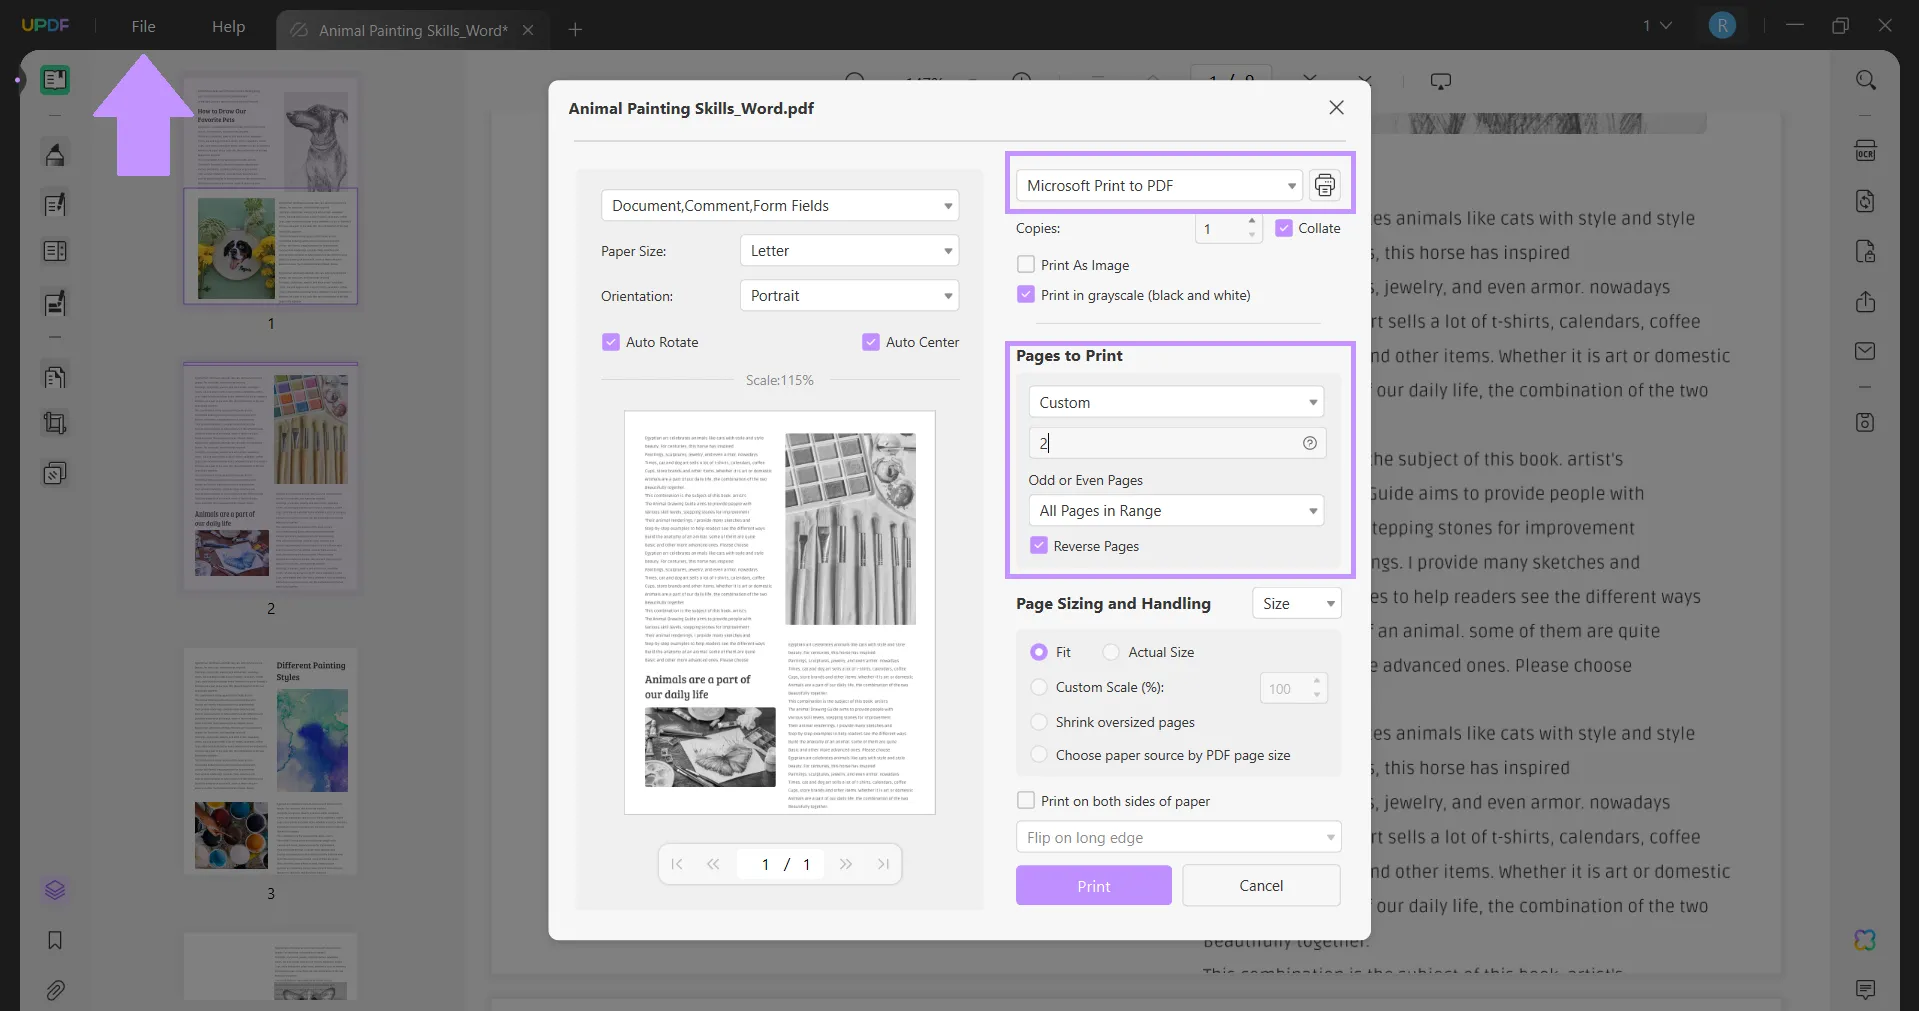Open the Protect PDF lock icon
The width and height of the screenshot is (1919, 1011).
click(1865, 251)
